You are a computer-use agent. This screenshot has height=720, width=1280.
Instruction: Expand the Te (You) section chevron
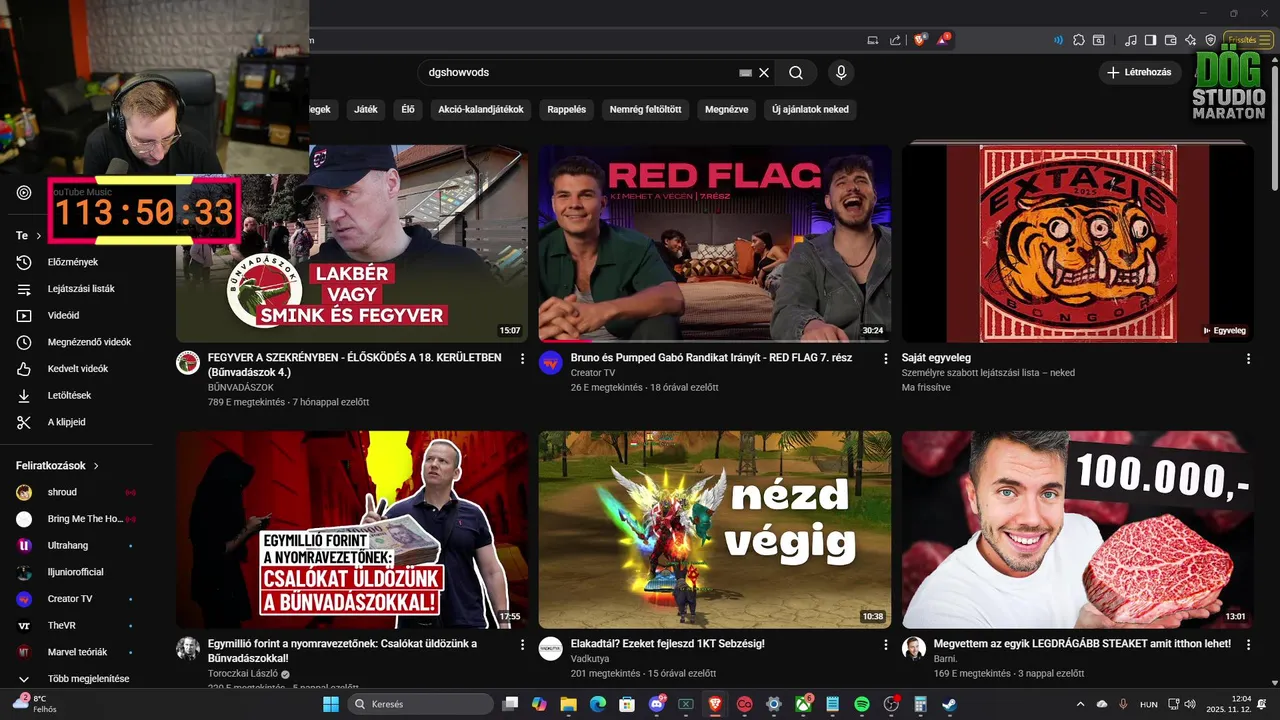pos(38,236)
